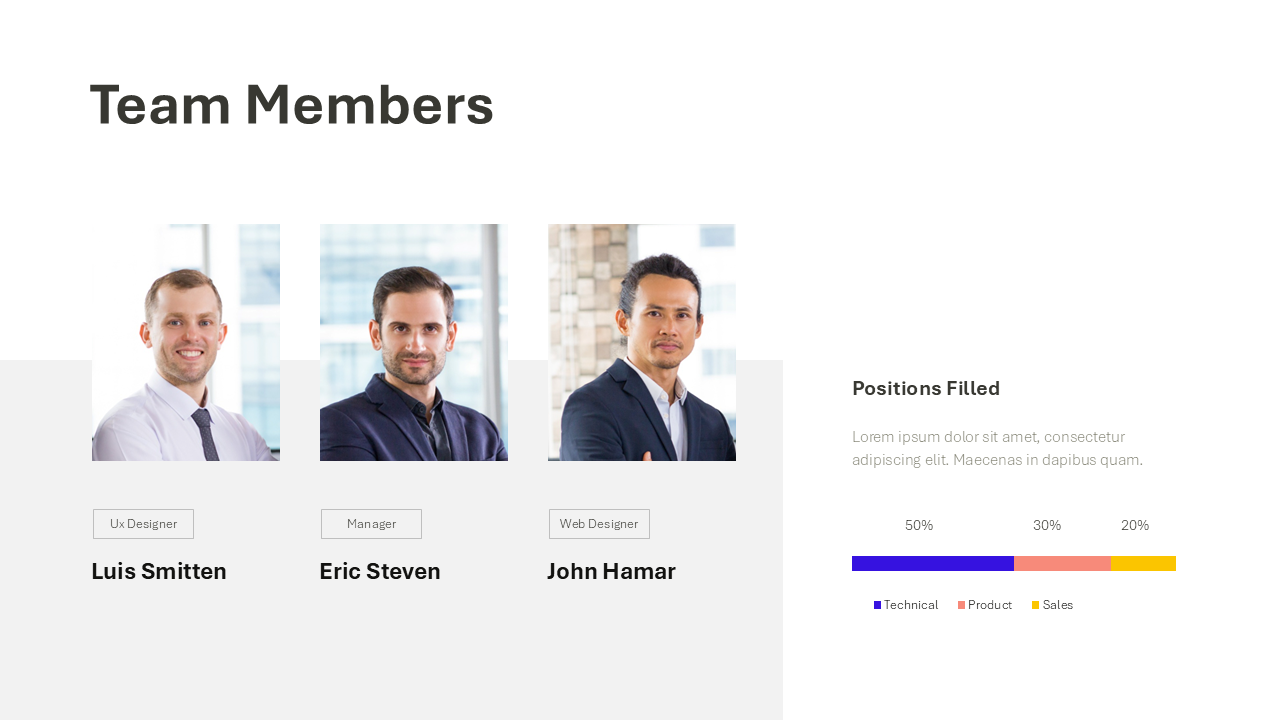Select the John Hamar name text
The height and width of the screenshot is (720, 1280).
tap(611, 571)
